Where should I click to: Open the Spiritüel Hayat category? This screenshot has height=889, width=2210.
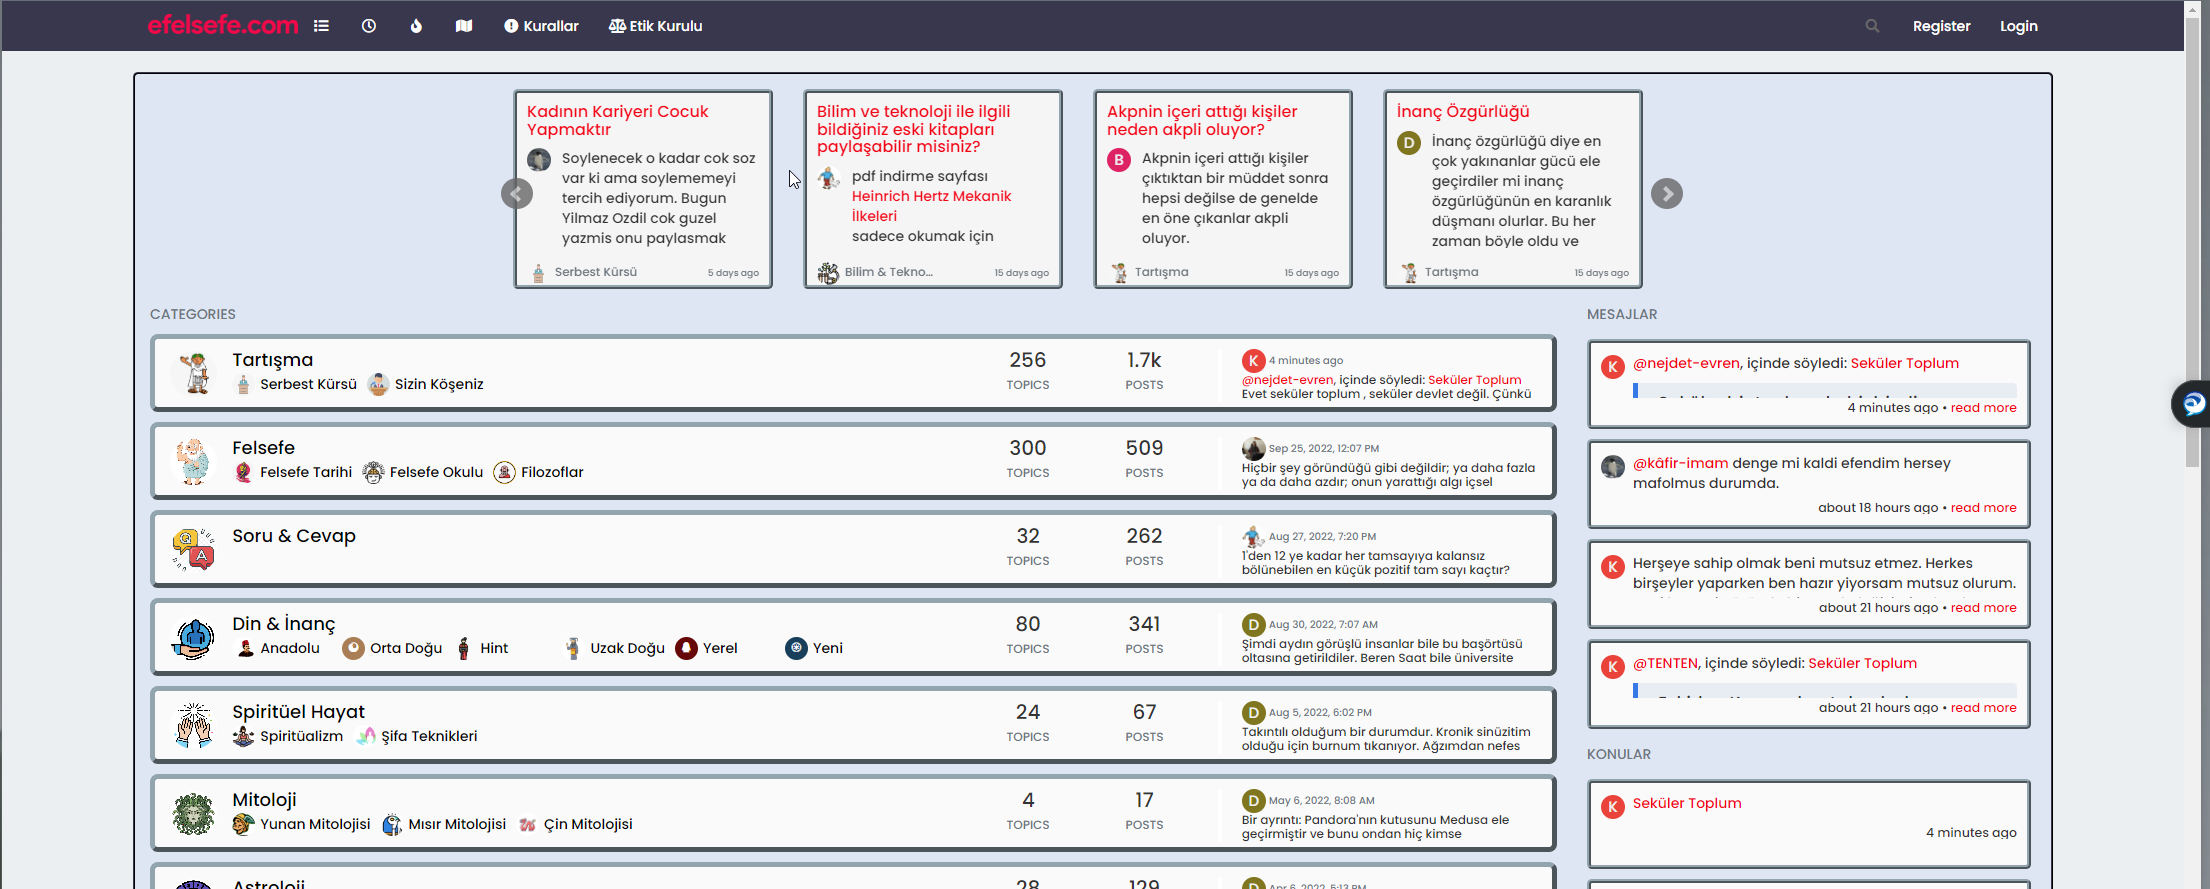(x=298, y=712)
